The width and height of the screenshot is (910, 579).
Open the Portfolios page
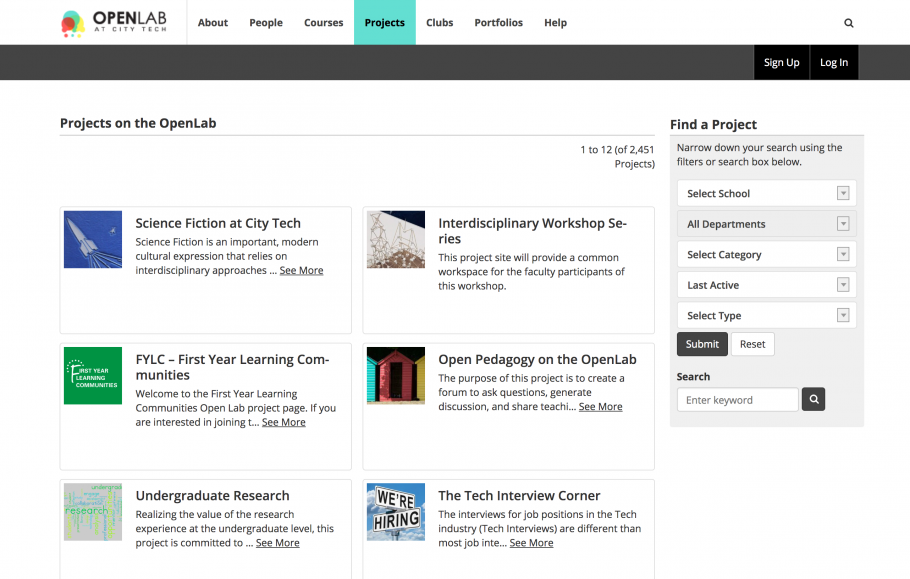click(x=499, y=23)
